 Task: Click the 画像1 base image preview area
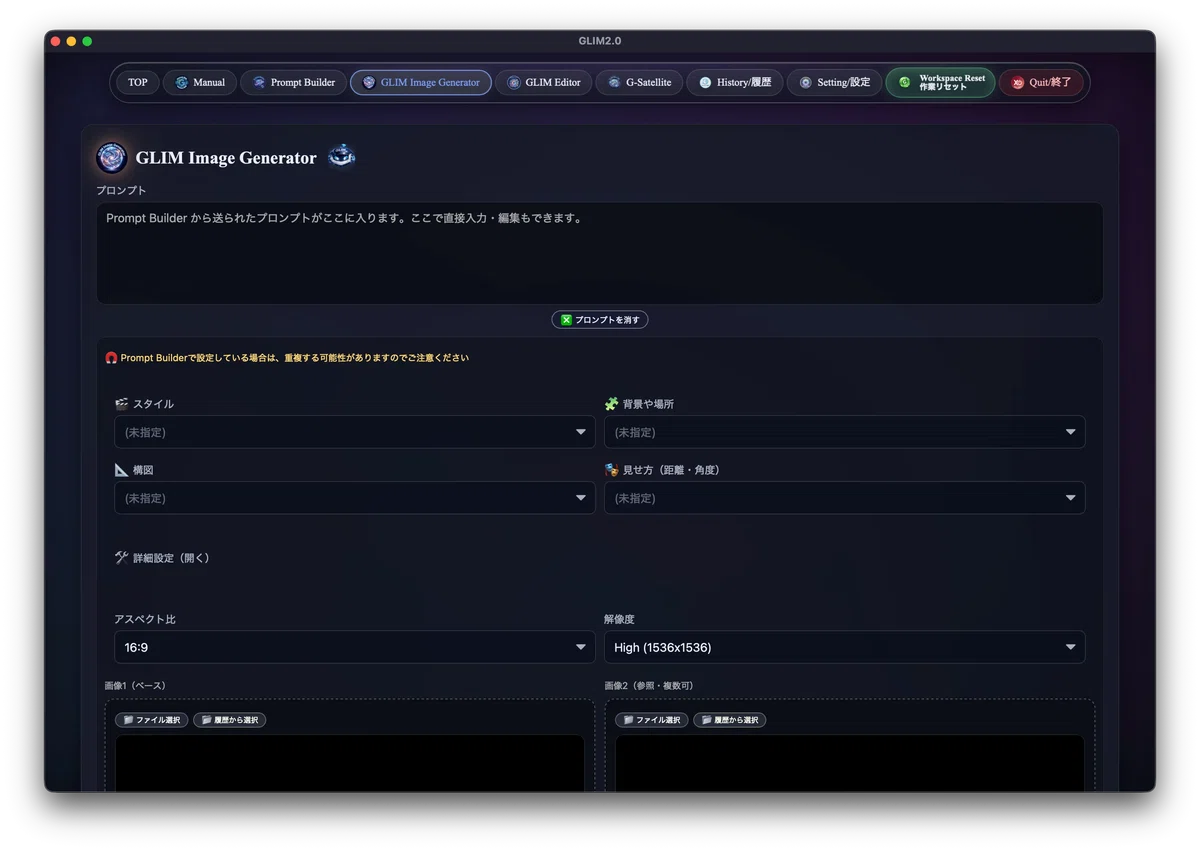point(349,763)
